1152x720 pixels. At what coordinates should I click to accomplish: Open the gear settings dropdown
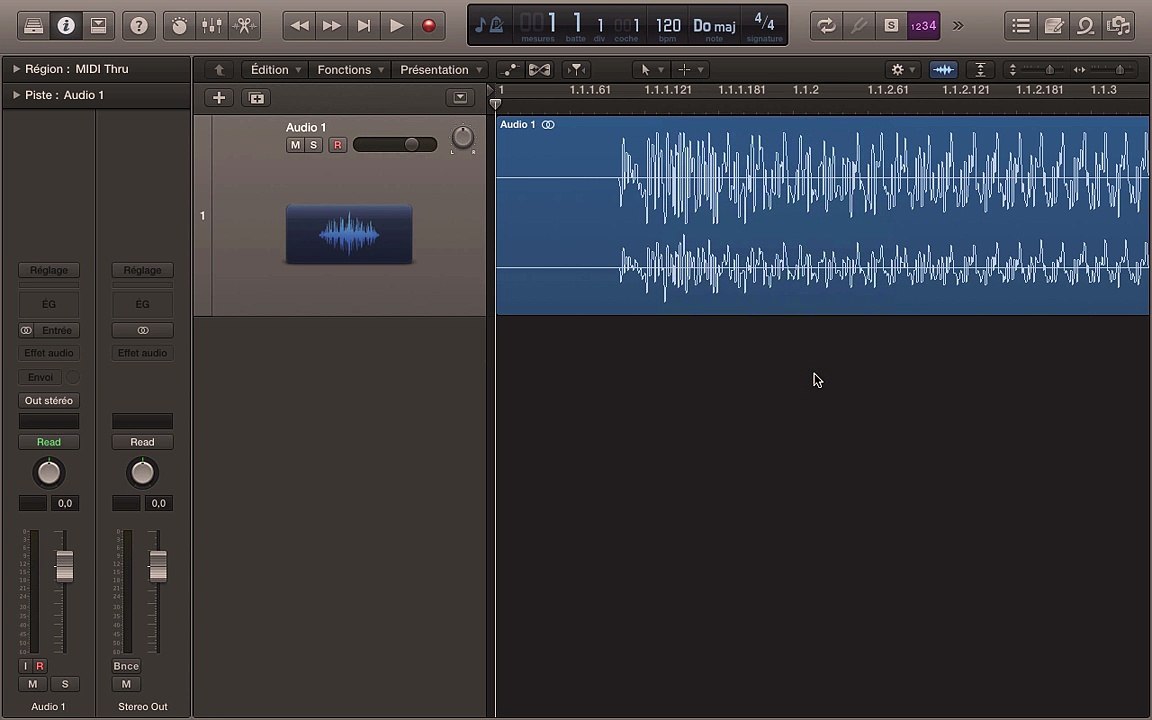click(903, 70)
